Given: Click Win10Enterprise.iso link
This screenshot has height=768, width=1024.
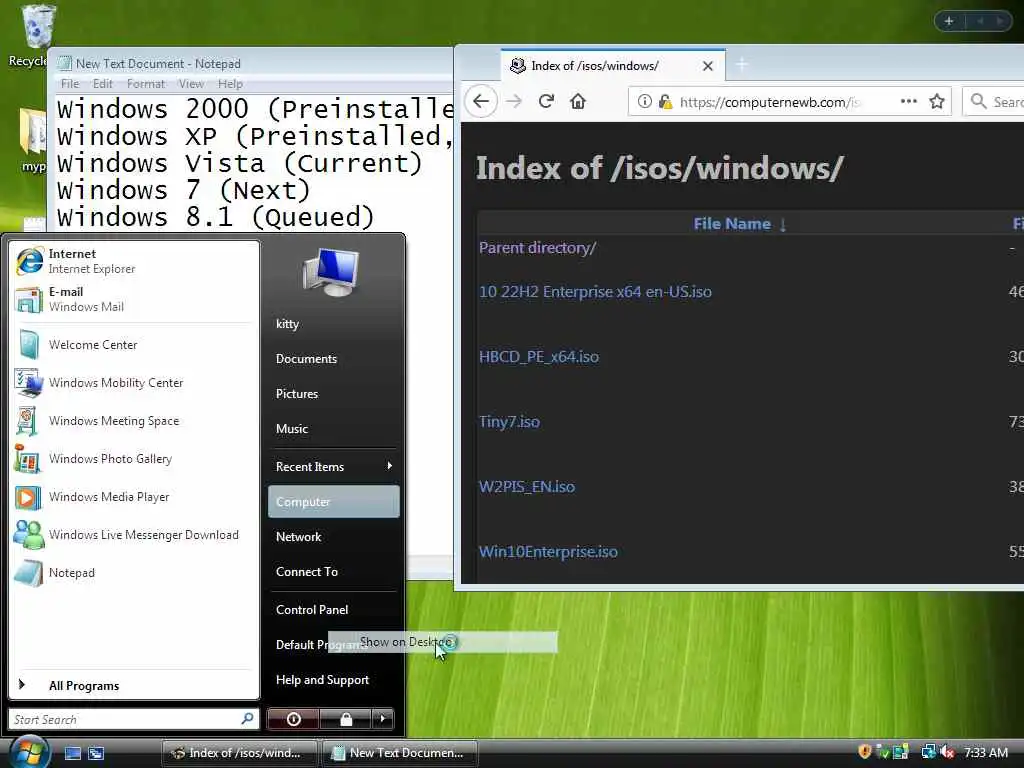Looking at the screenshot, I should click(548, 552).
